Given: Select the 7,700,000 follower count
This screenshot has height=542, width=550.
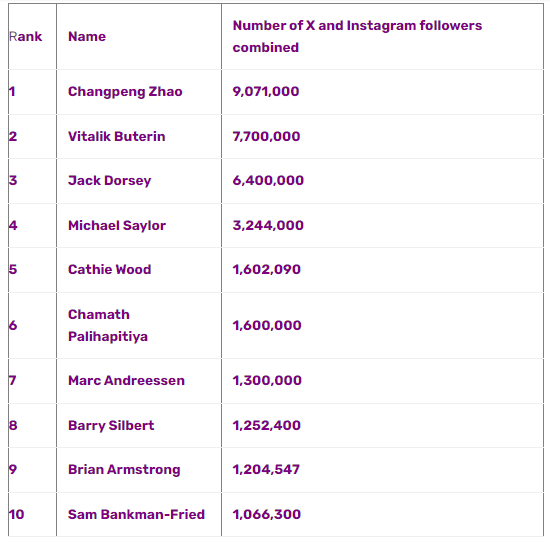Looking at the screenshot, I should [266, 136].
